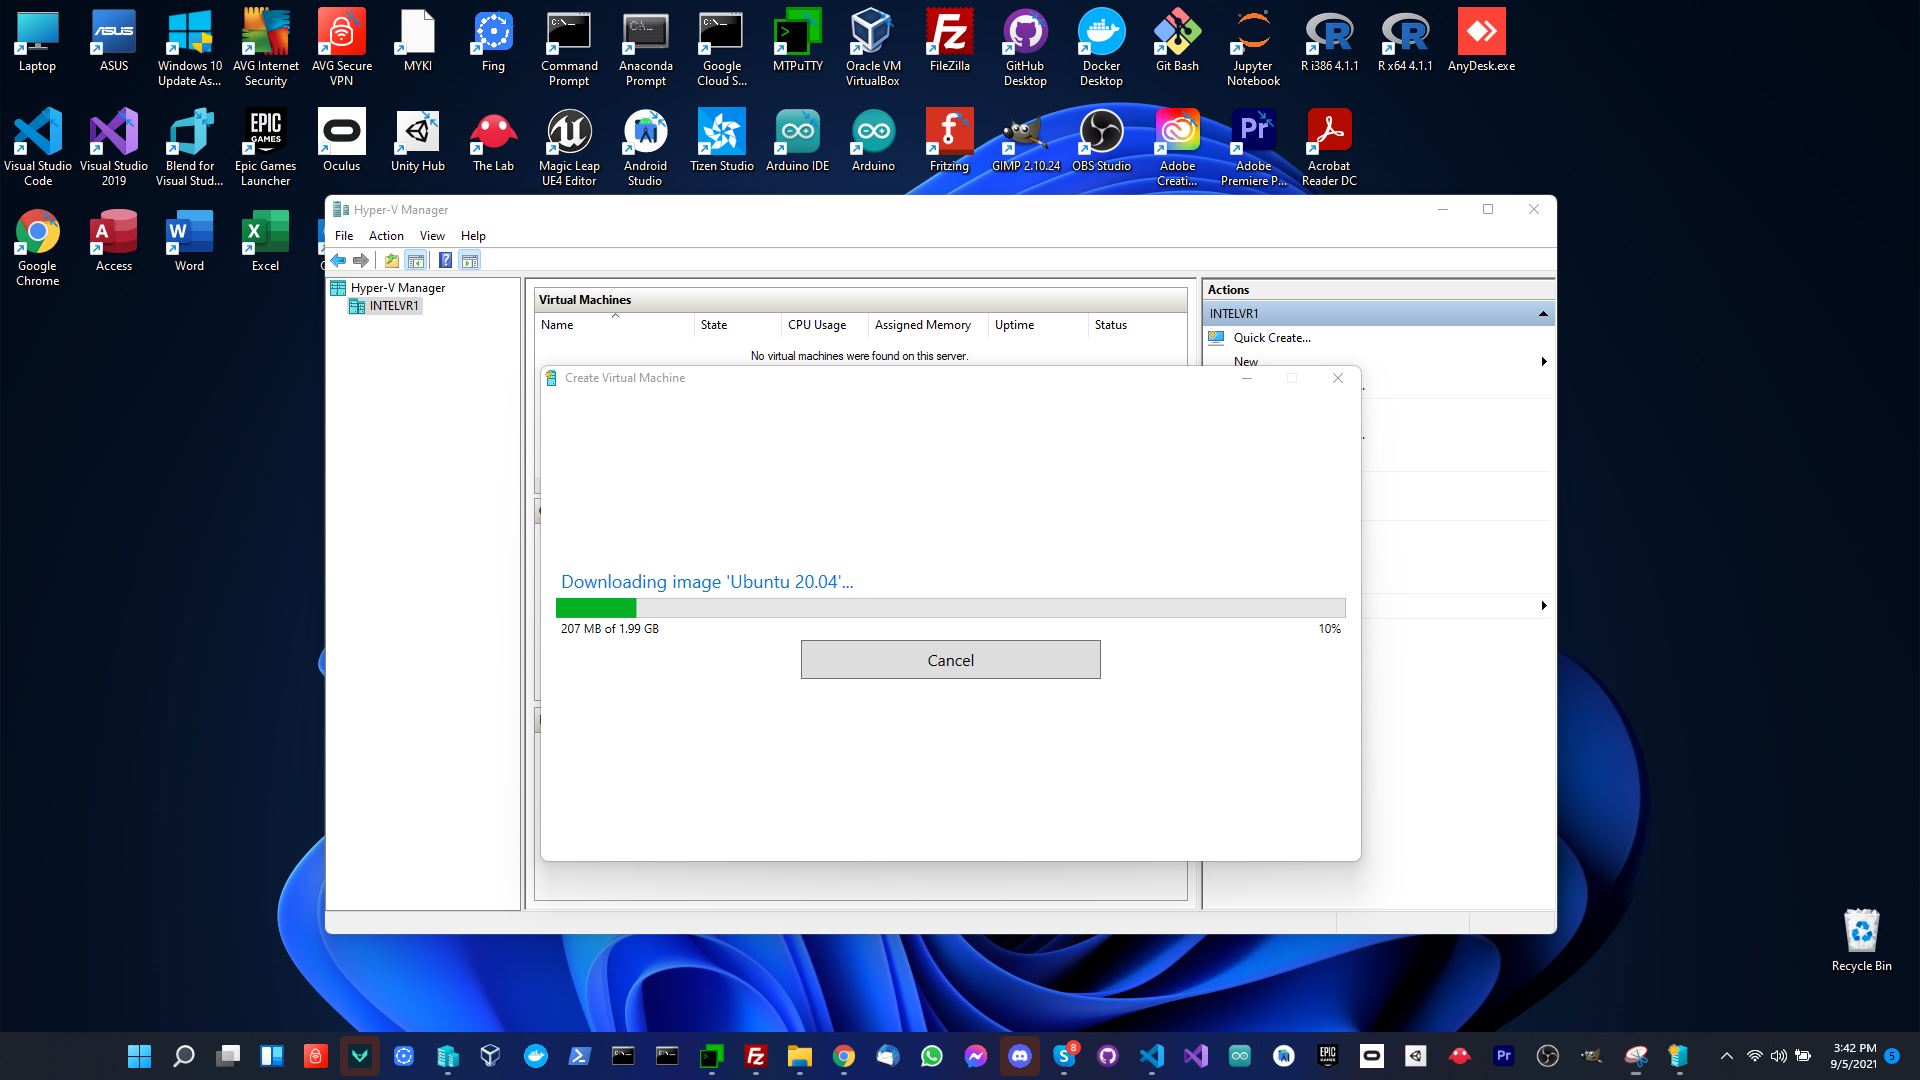Open the Docker Desktop shortcut
Screen dimensions: 1920x1080
pyautogui.click(x=1101, y=47)
